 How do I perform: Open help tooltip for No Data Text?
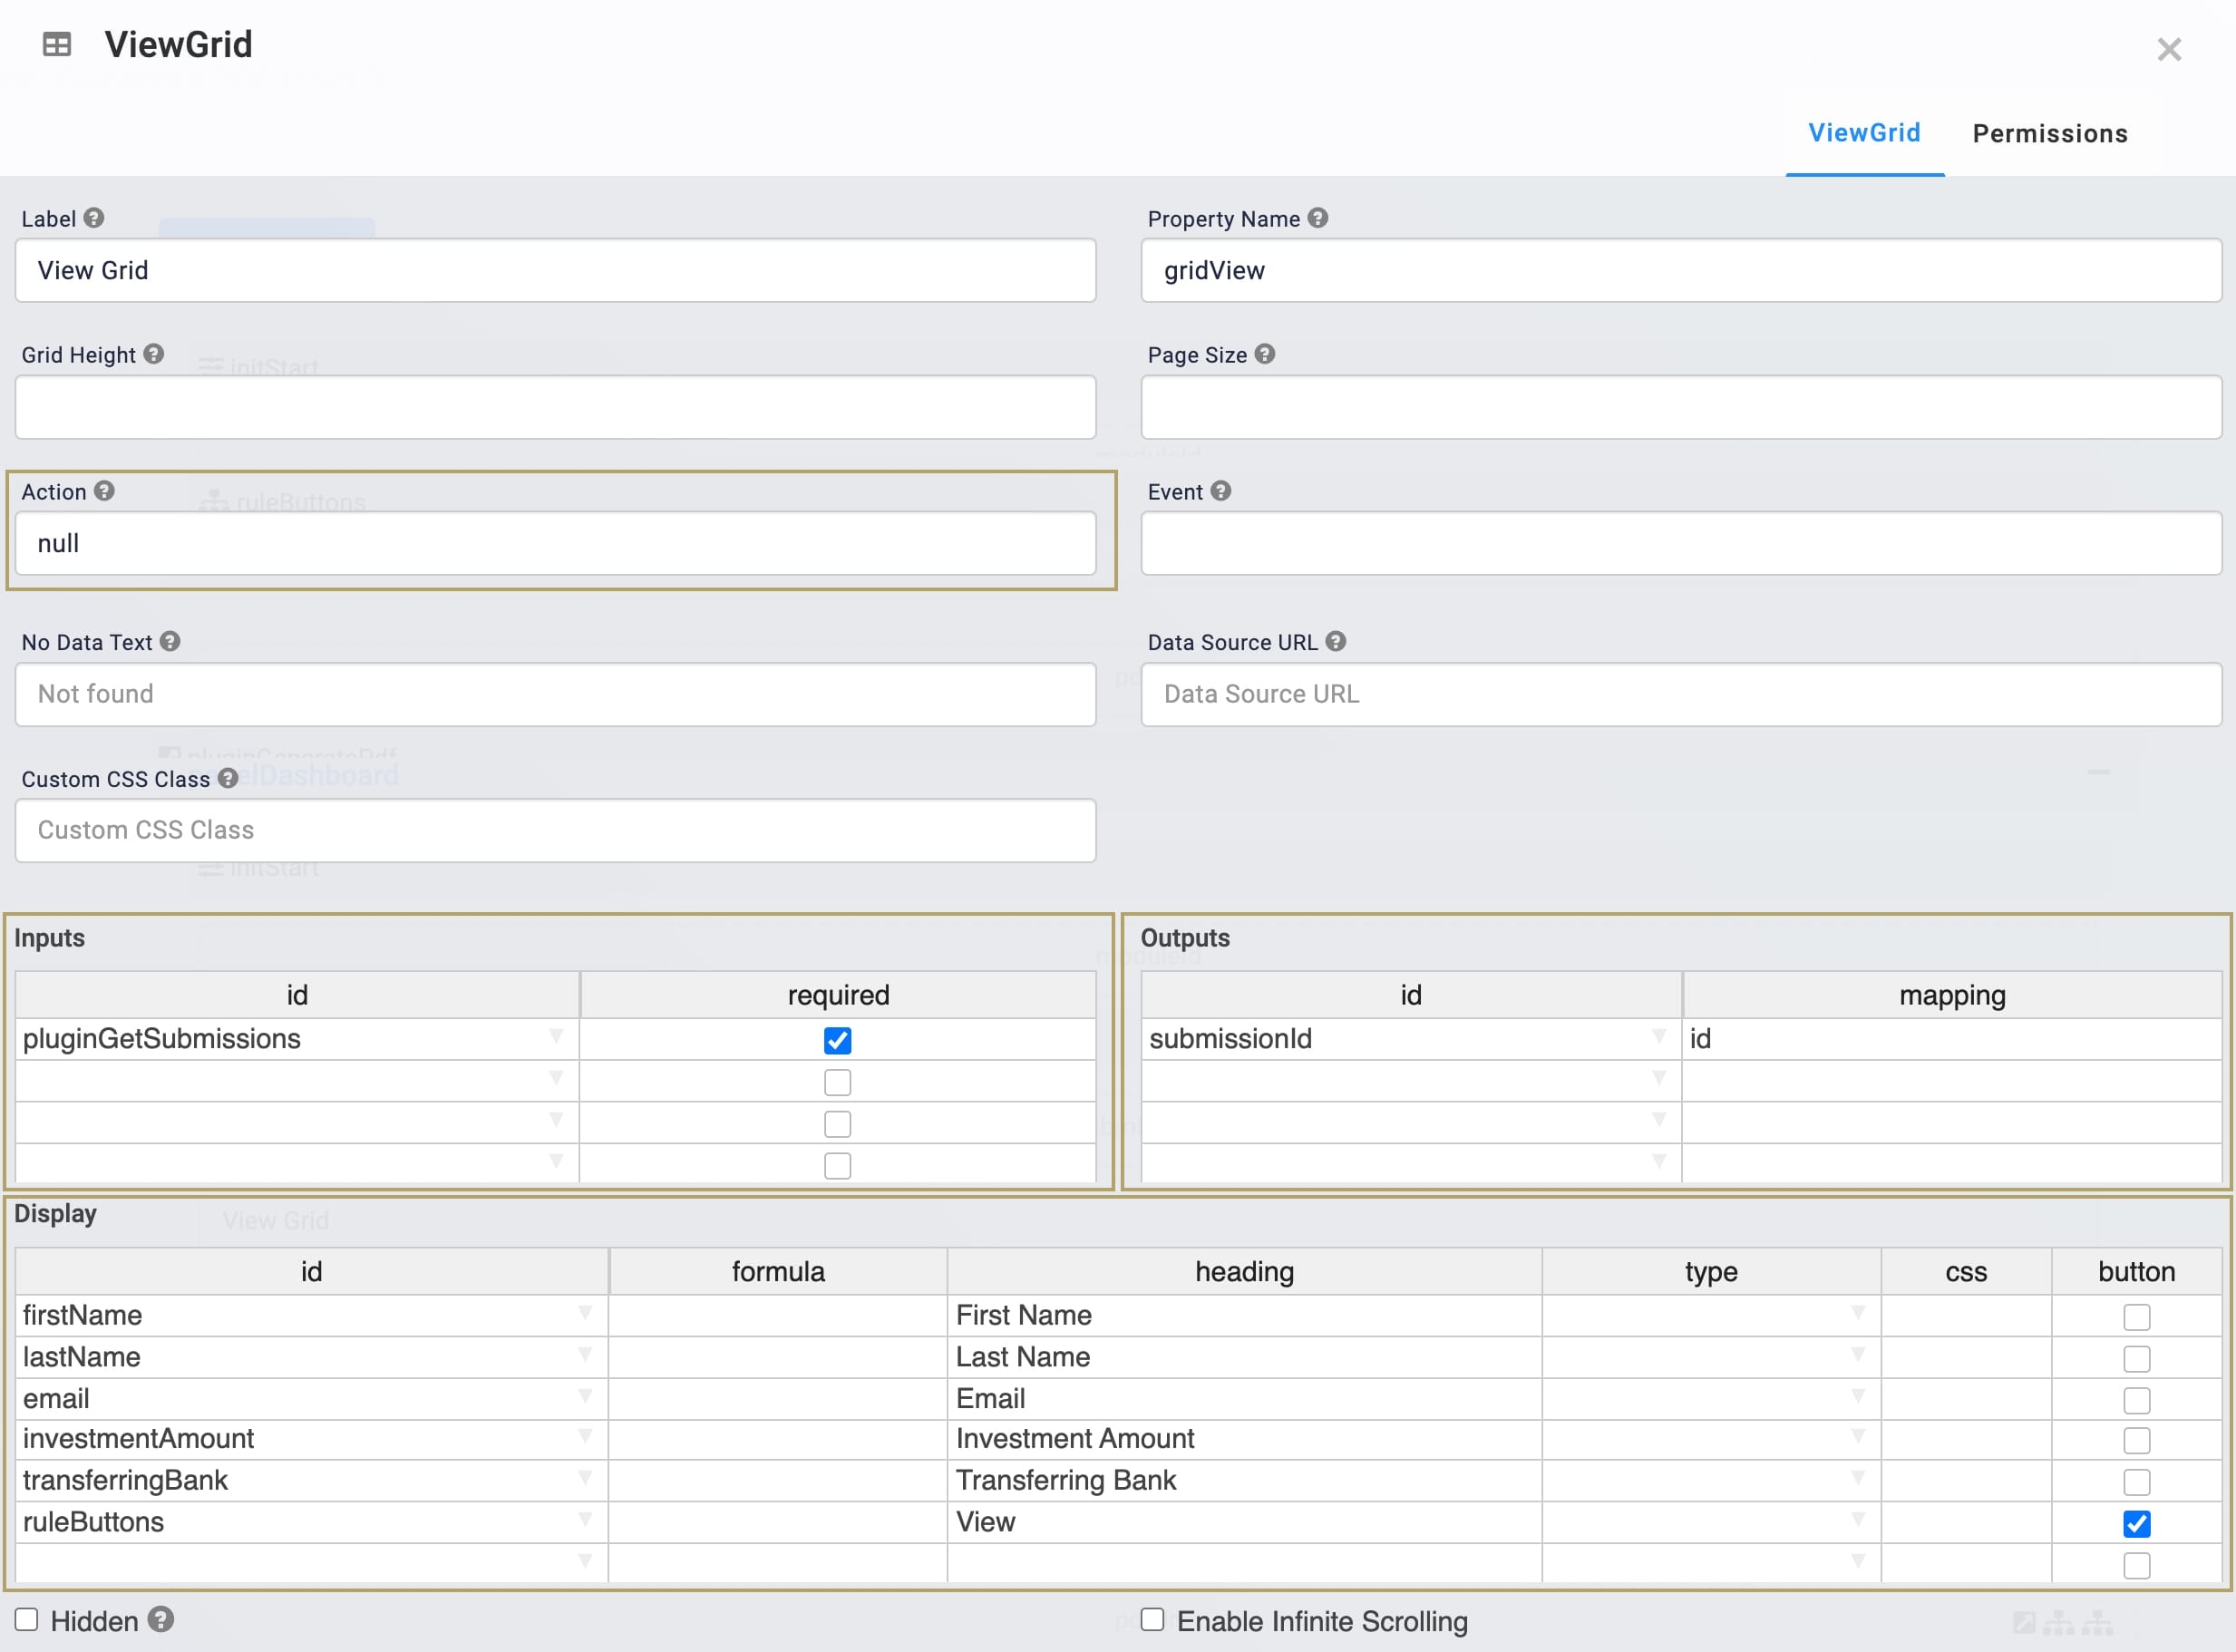coord(170,641)
